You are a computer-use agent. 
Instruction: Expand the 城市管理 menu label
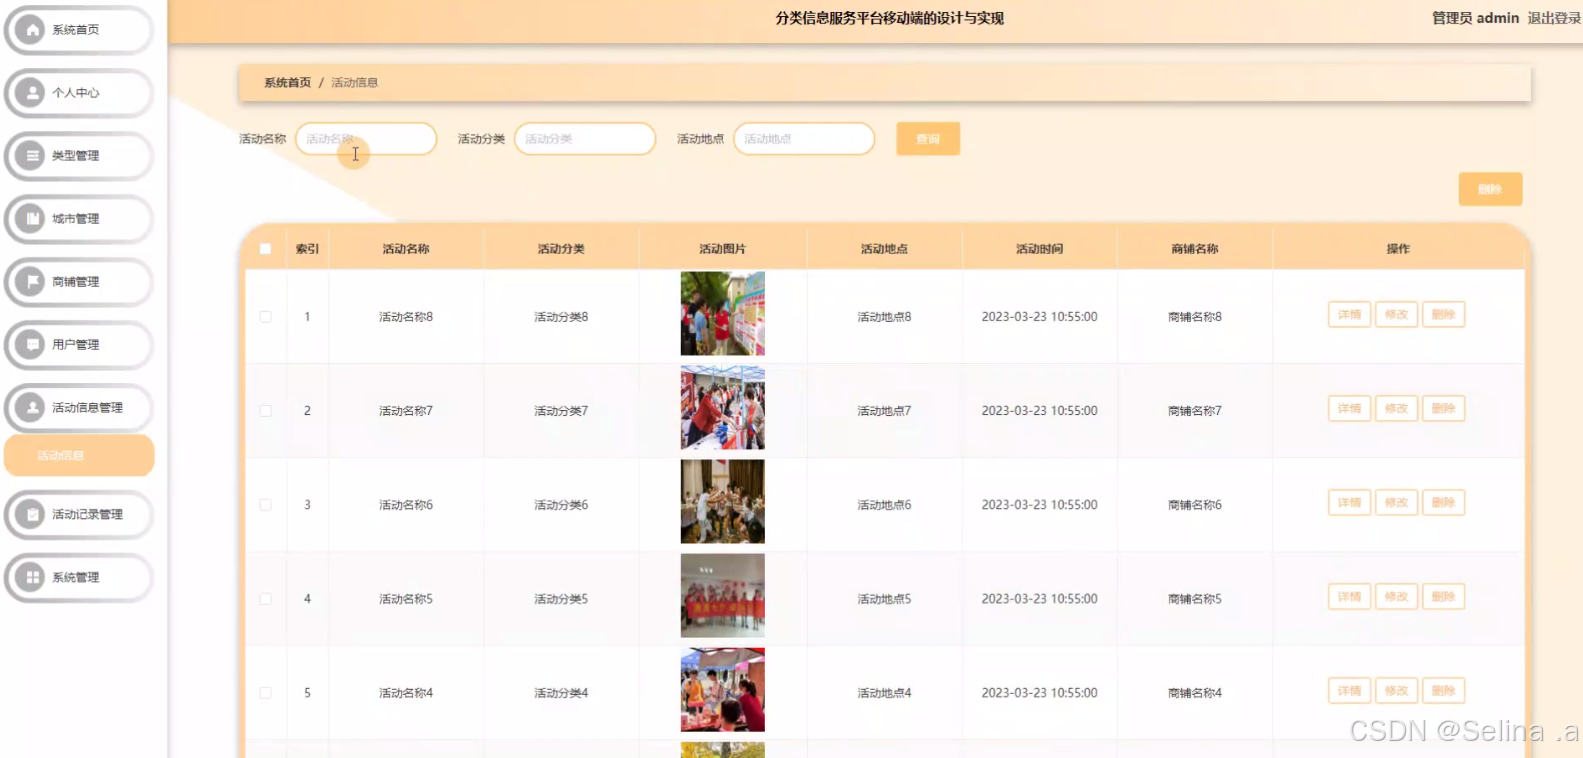[x=75, y=219]
